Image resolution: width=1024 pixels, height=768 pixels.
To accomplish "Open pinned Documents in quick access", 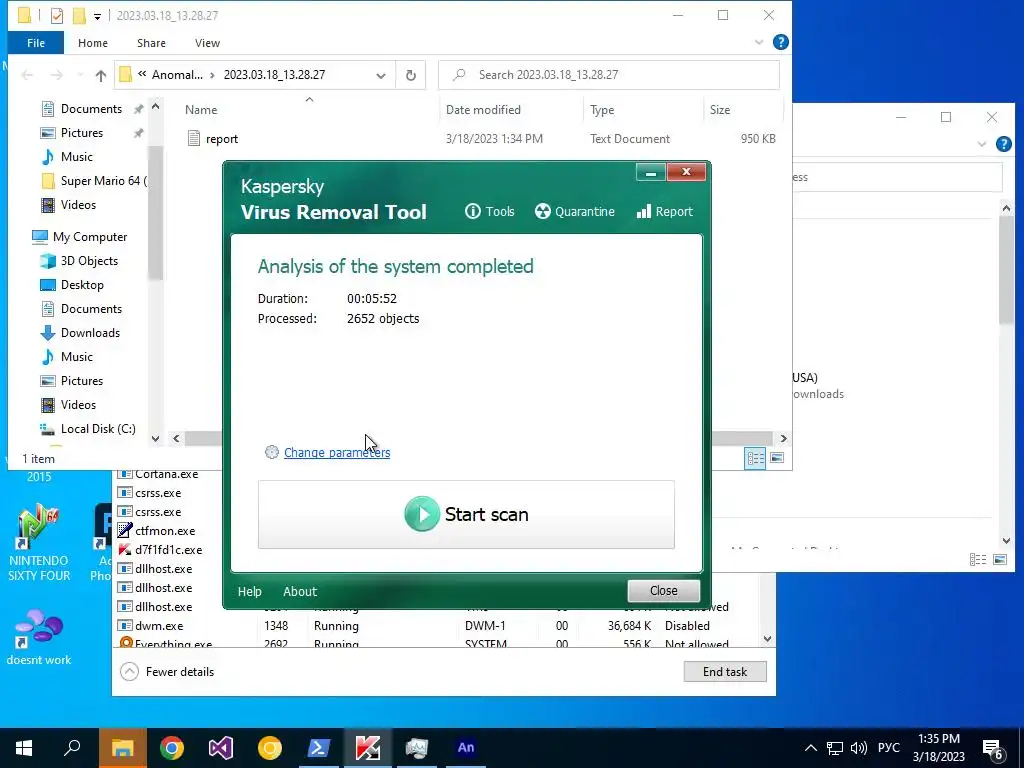I will click(x=91, y=109).
